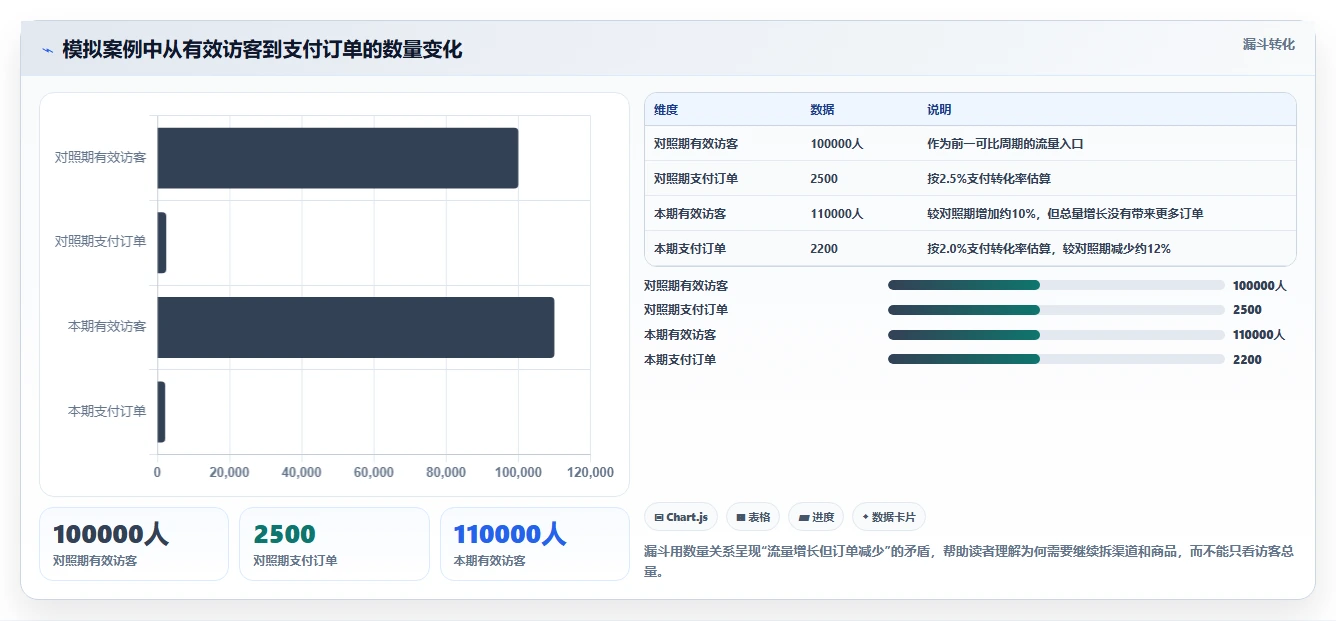This screenshot has height=621, width=1336.
Task: Click the 110000人 progress value
Action: point(1259,335)
